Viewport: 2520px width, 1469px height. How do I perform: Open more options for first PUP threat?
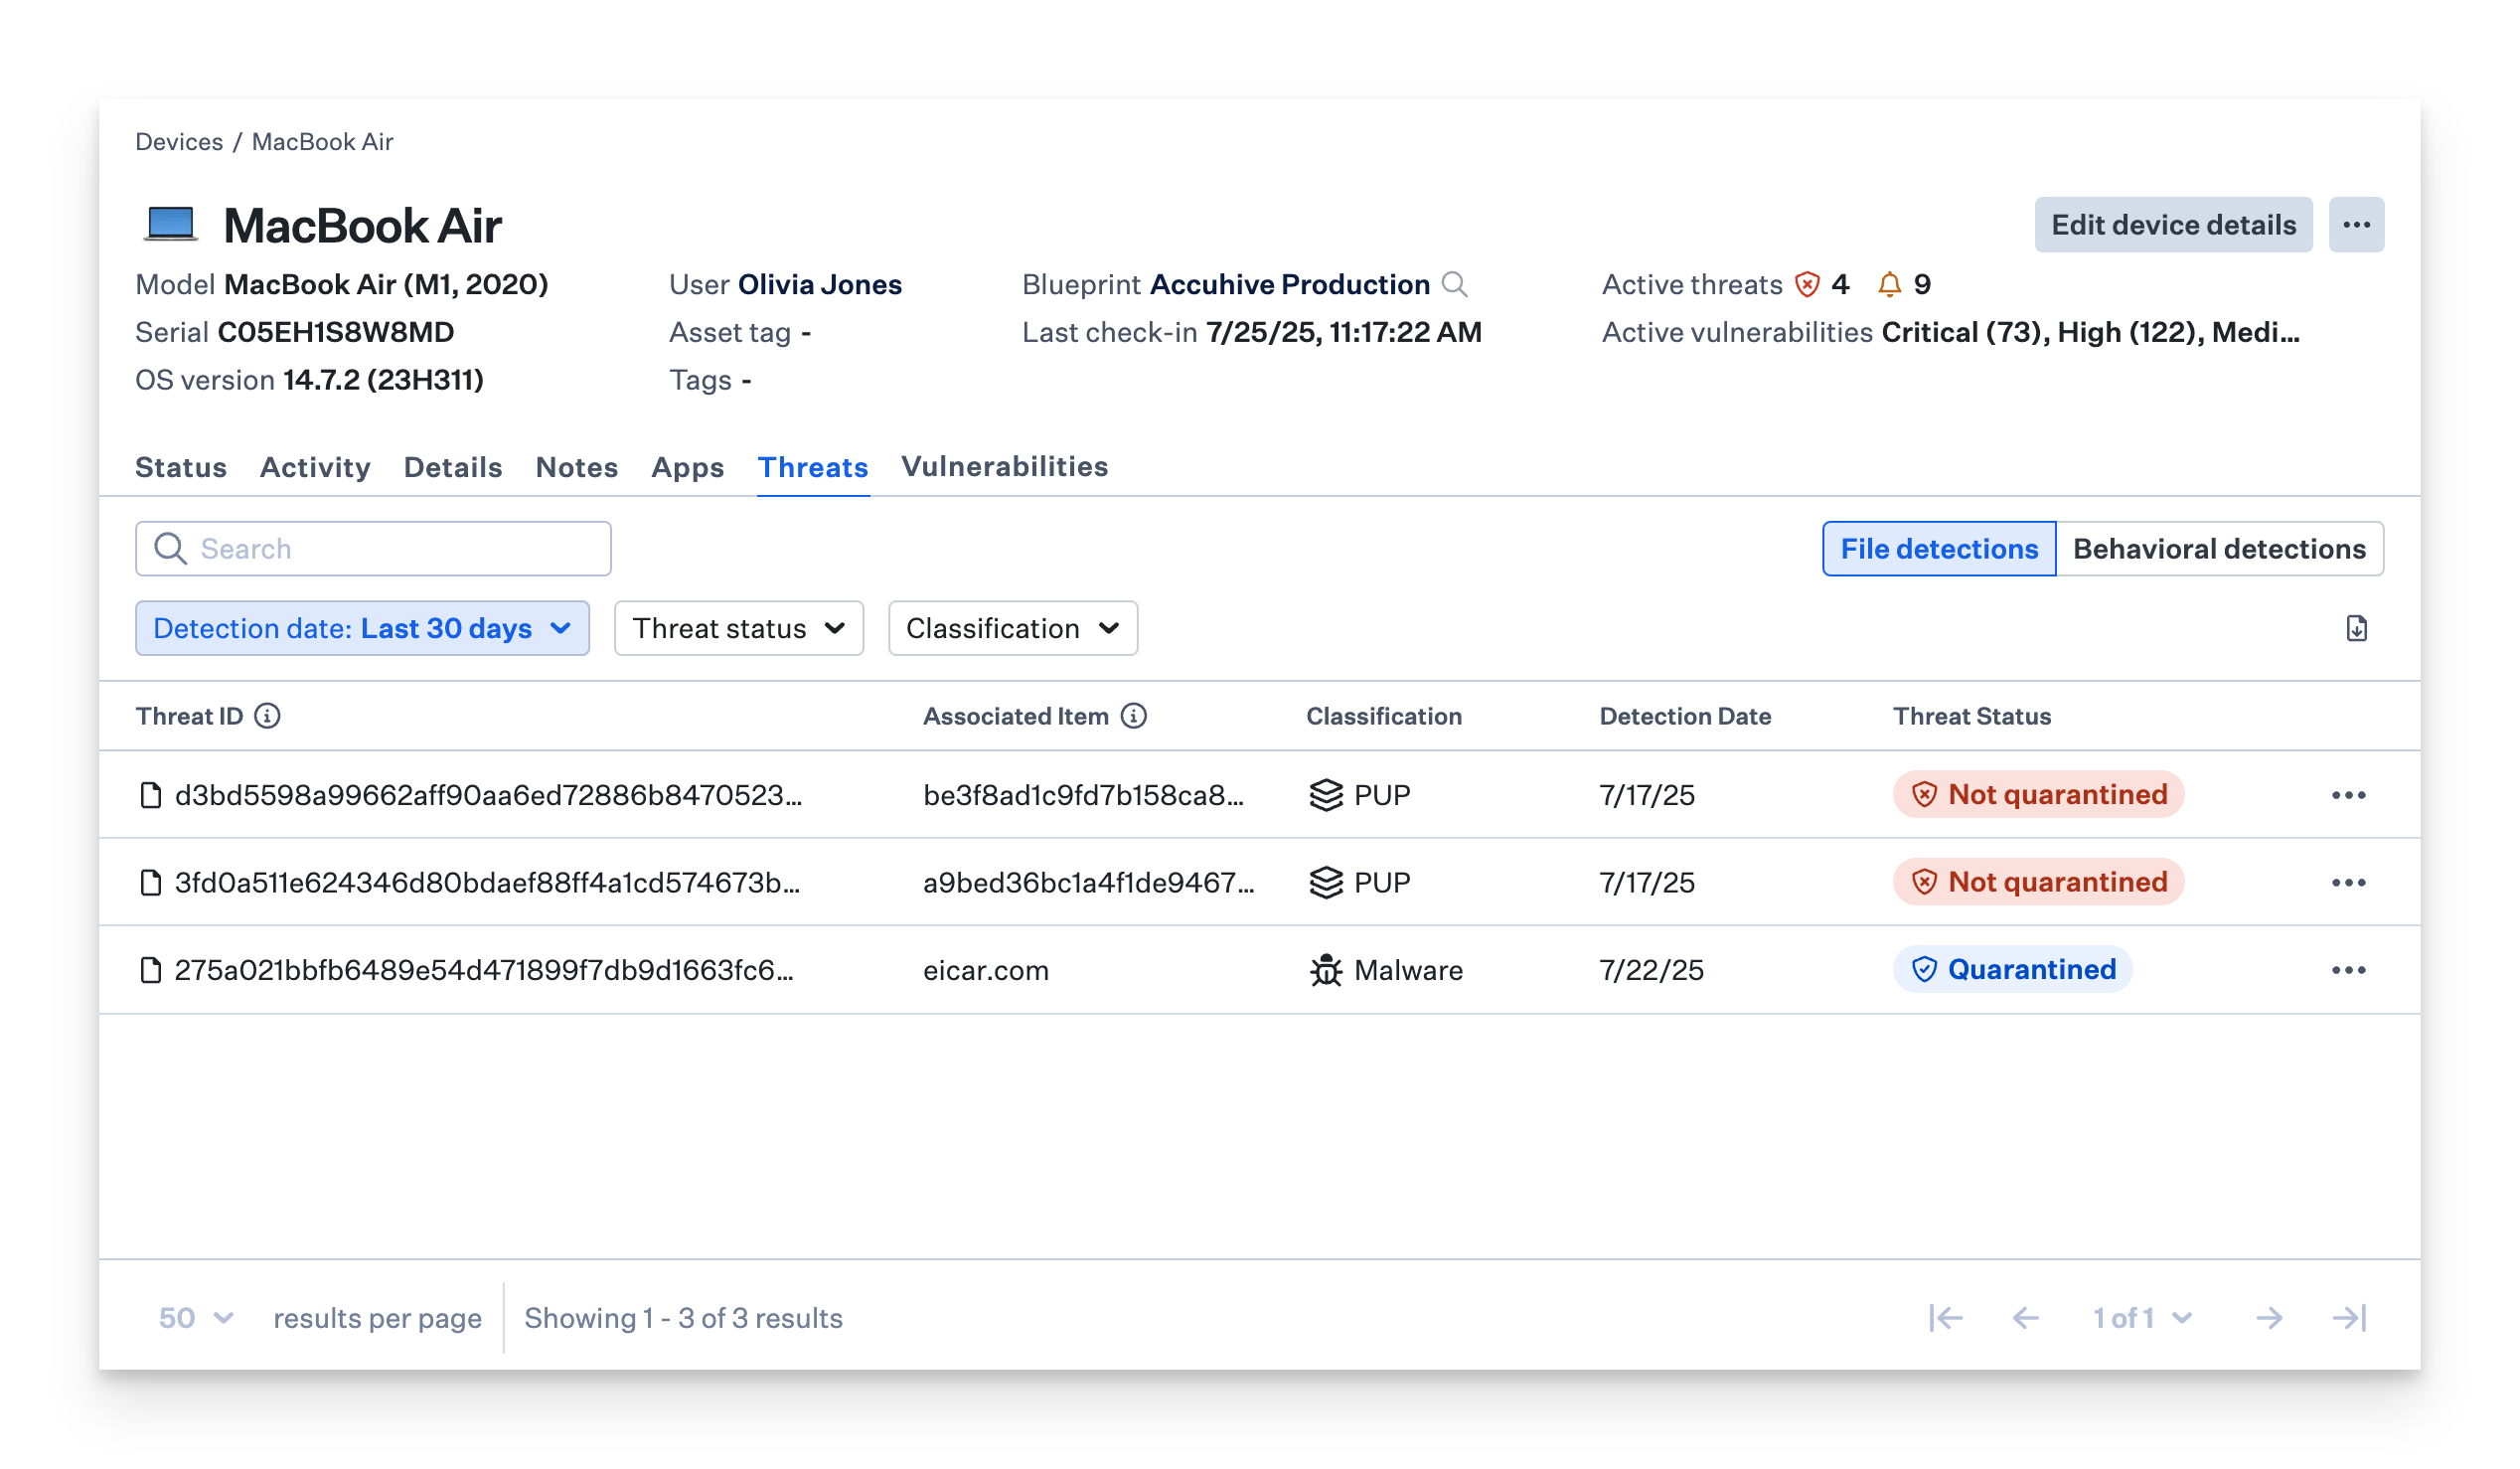[2348, 795]
